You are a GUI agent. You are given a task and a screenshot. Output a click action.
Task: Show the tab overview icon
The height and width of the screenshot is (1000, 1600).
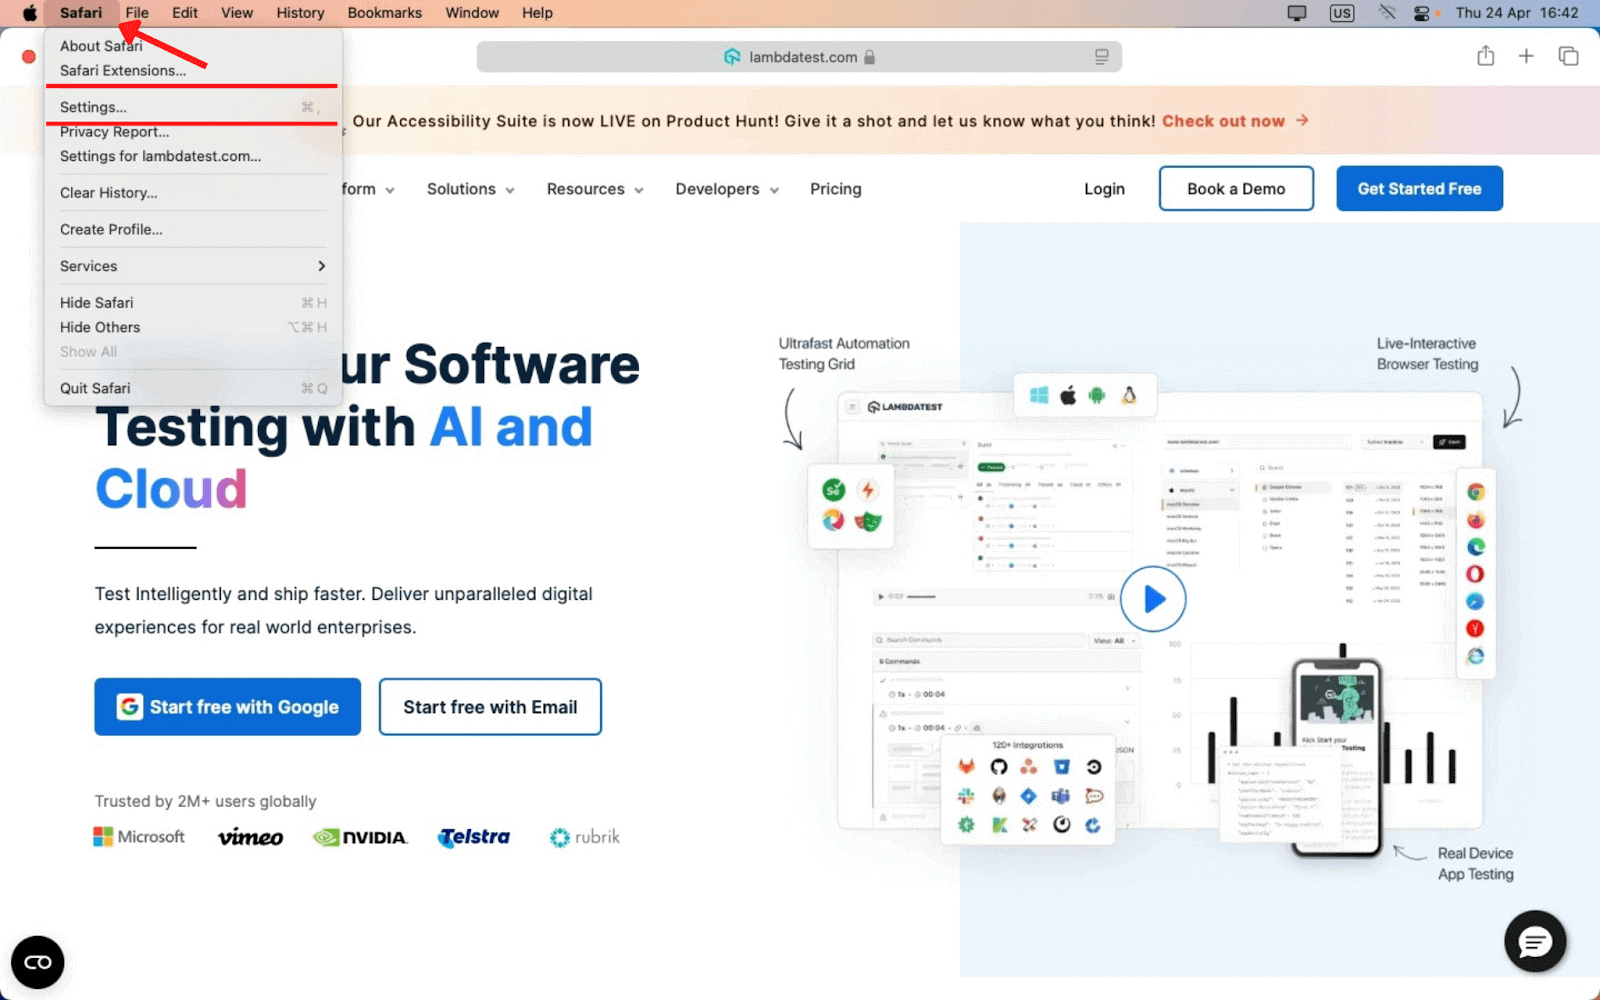[1568, 56]
